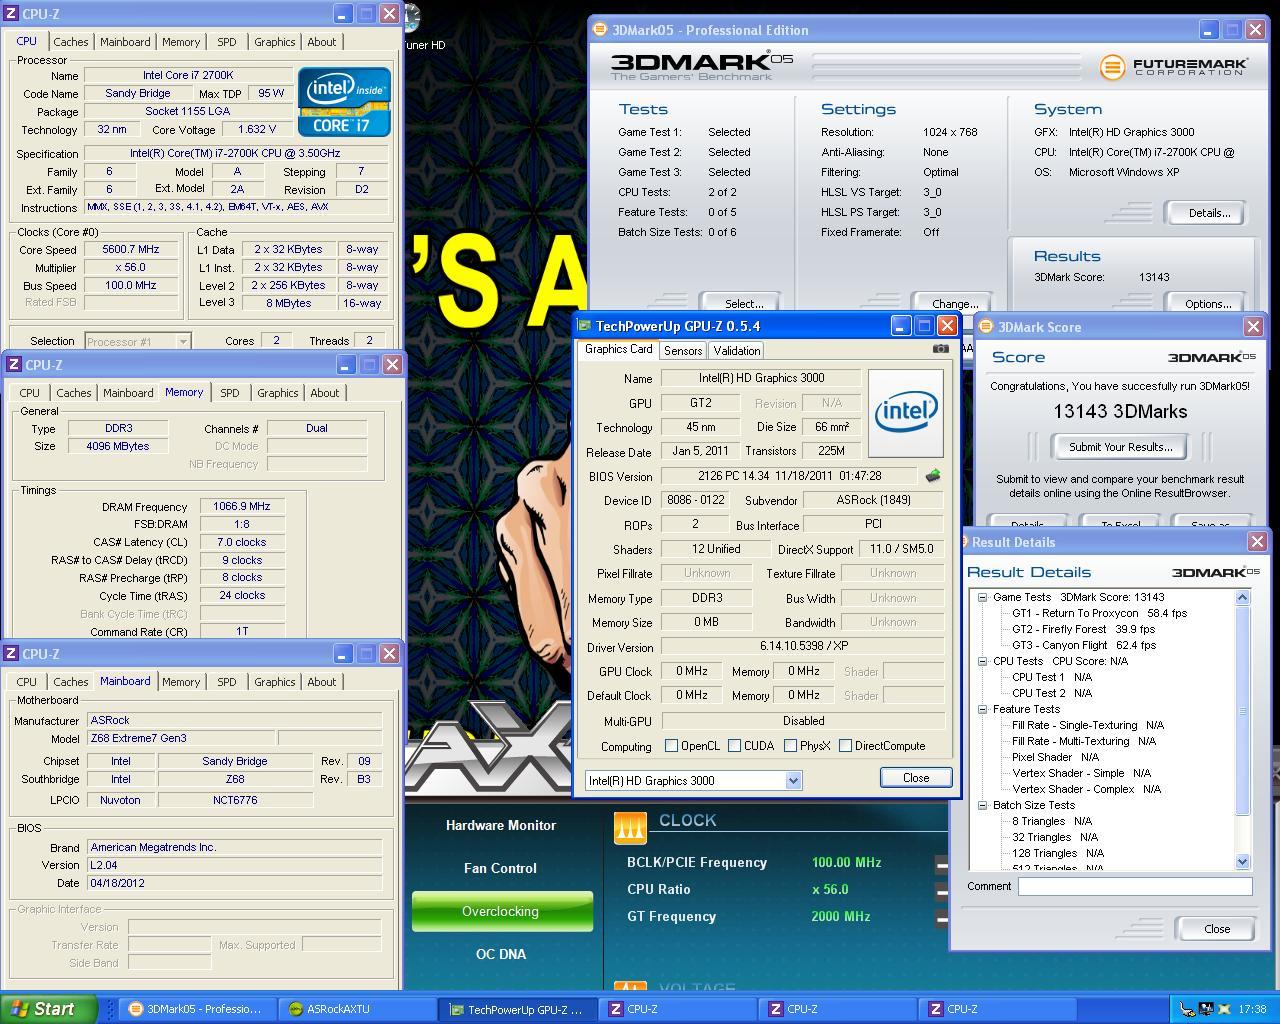
Task: Click the Z icon of the topmost CPU-Z window
Action: (11, 14)
